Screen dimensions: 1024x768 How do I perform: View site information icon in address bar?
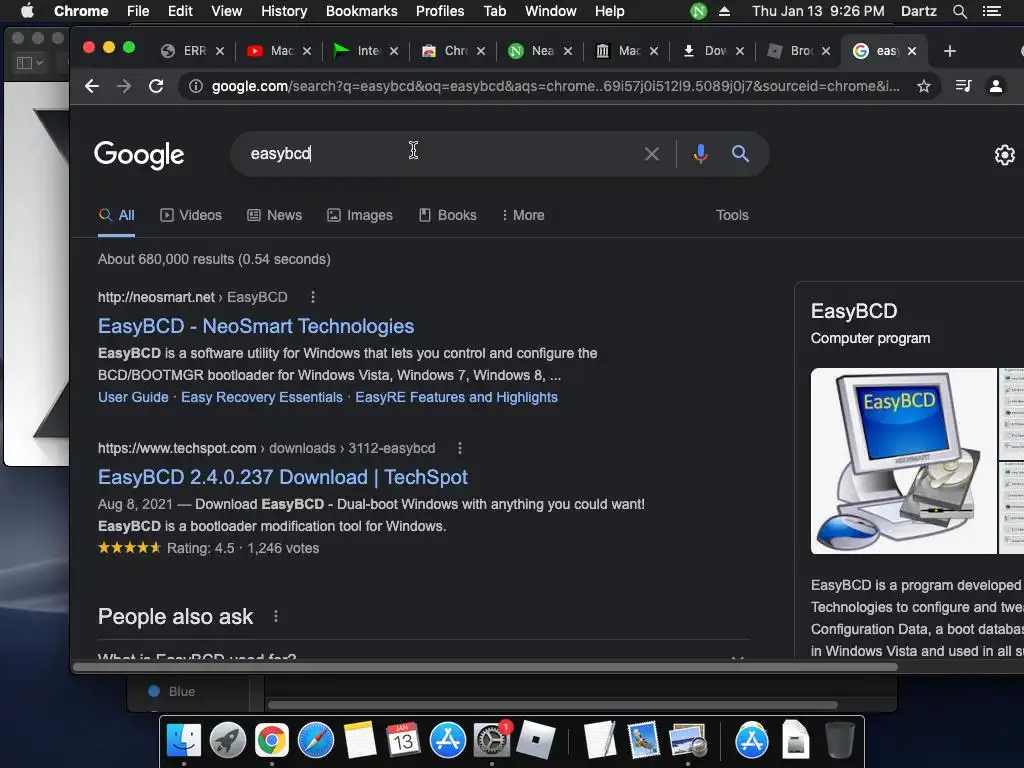pyautogui.click(x=196, y=86)
